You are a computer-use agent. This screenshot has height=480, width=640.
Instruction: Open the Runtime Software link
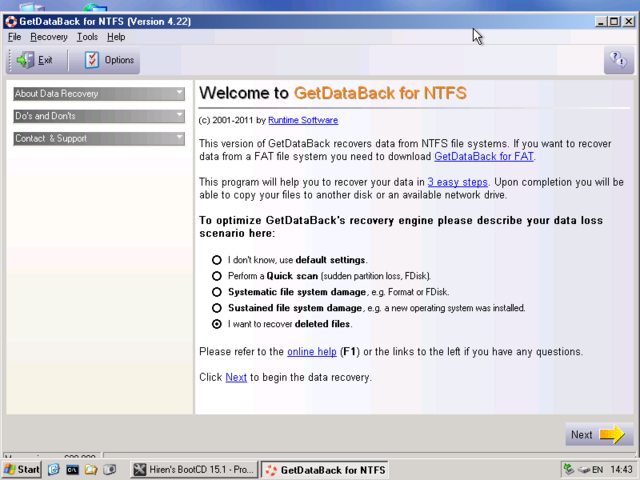coord(303,120)
